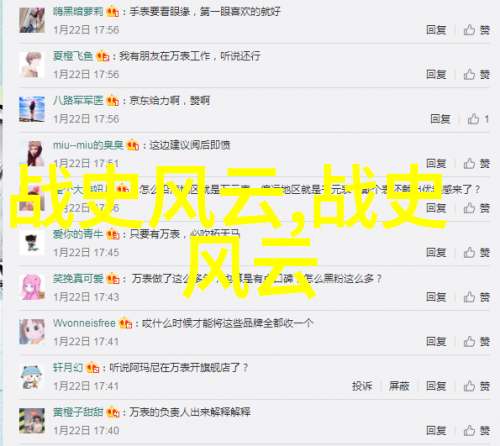Reply to the first comment at 17:56

pyautogui.click(x=436, y=30)
